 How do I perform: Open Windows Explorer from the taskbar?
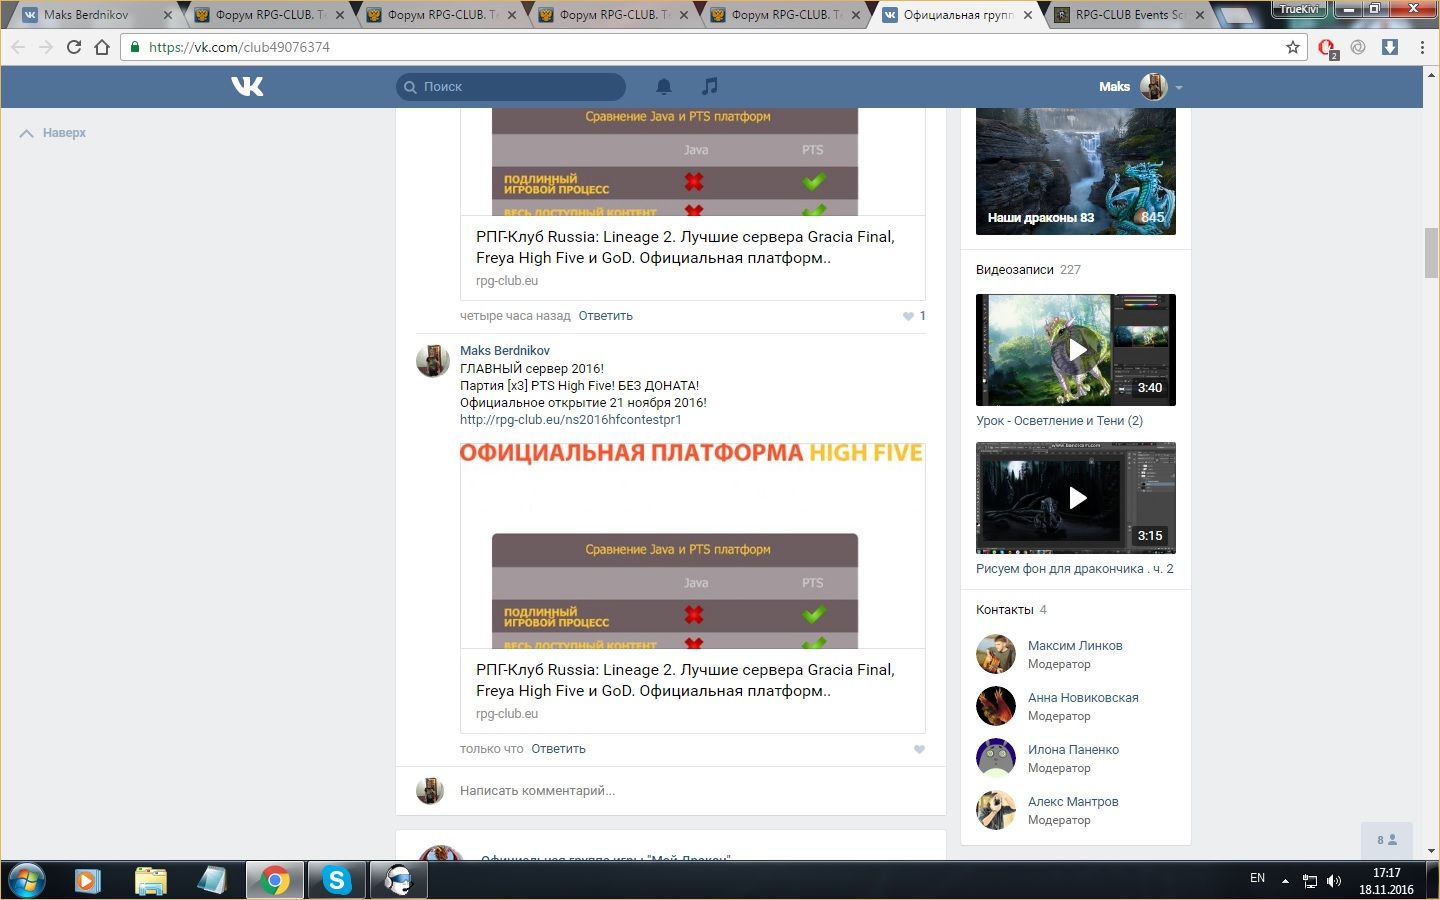pos(151,881)
